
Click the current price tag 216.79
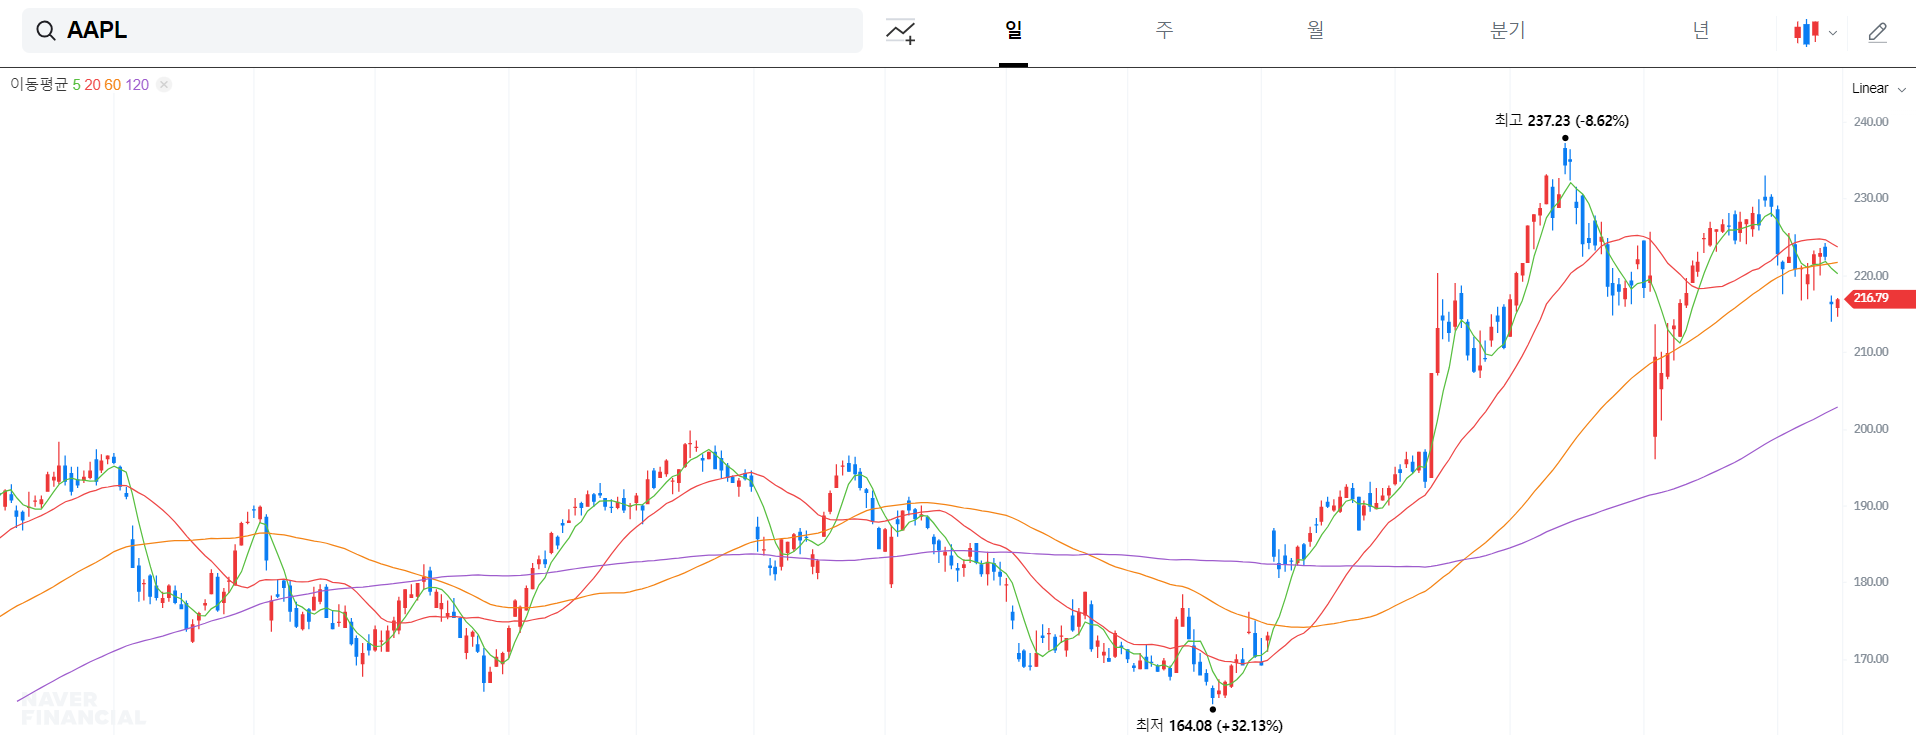click(x=1880, y=298)
